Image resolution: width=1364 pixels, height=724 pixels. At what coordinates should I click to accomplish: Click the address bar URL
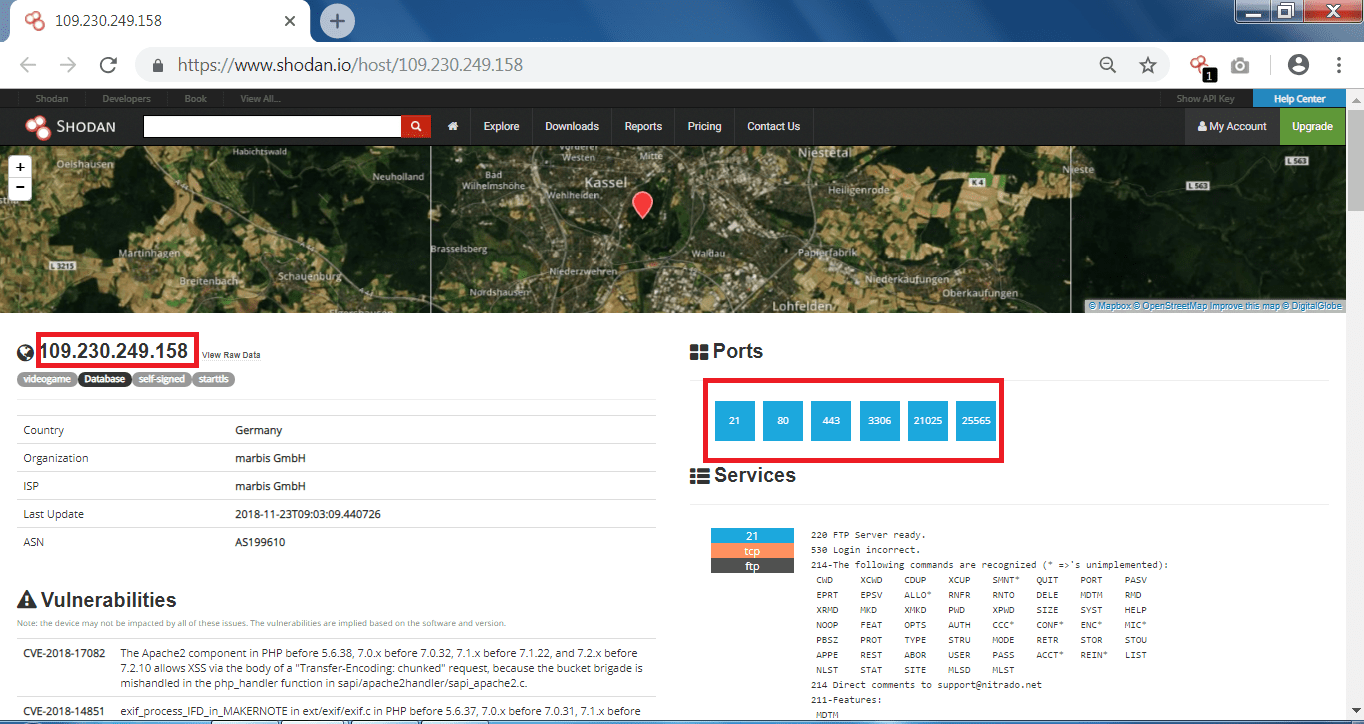pyautogui.click(x=350, y=65)
